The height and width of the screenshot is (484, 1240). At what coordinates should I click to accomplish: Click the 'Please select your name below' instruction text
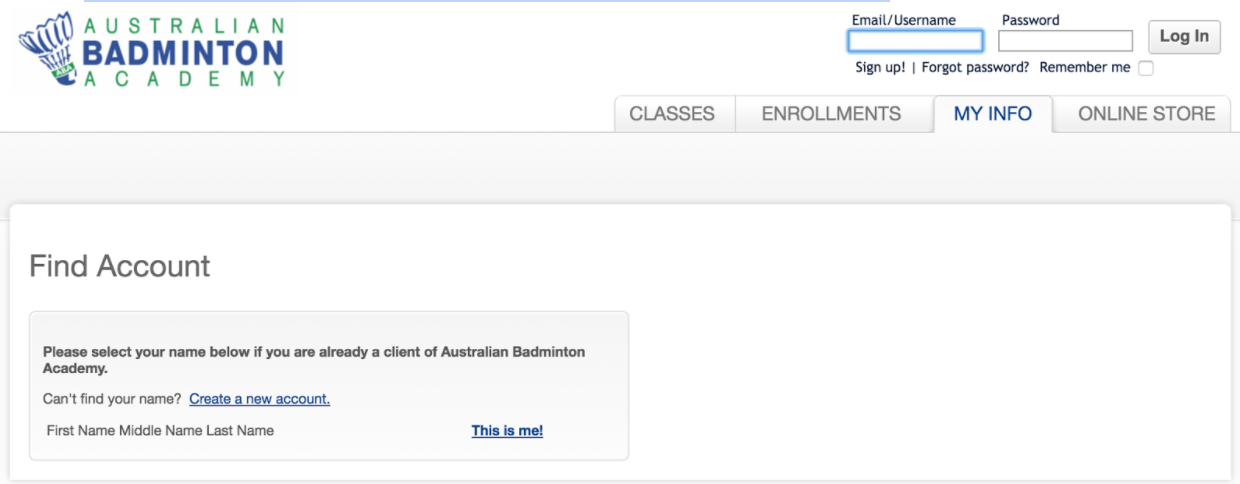tap(314, 360)
